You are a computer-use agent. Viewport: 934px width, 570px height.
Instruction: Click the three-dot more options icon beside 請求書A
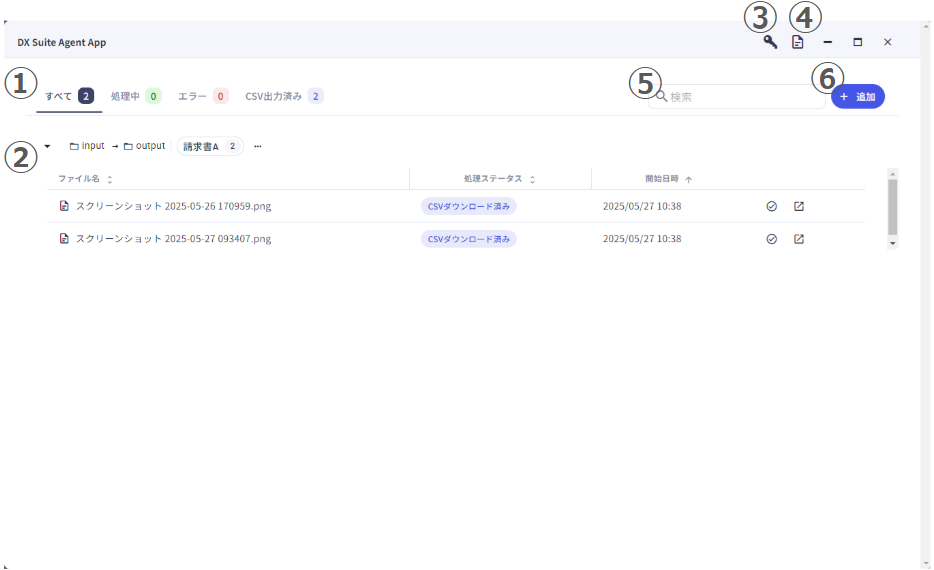pos(258,146)
